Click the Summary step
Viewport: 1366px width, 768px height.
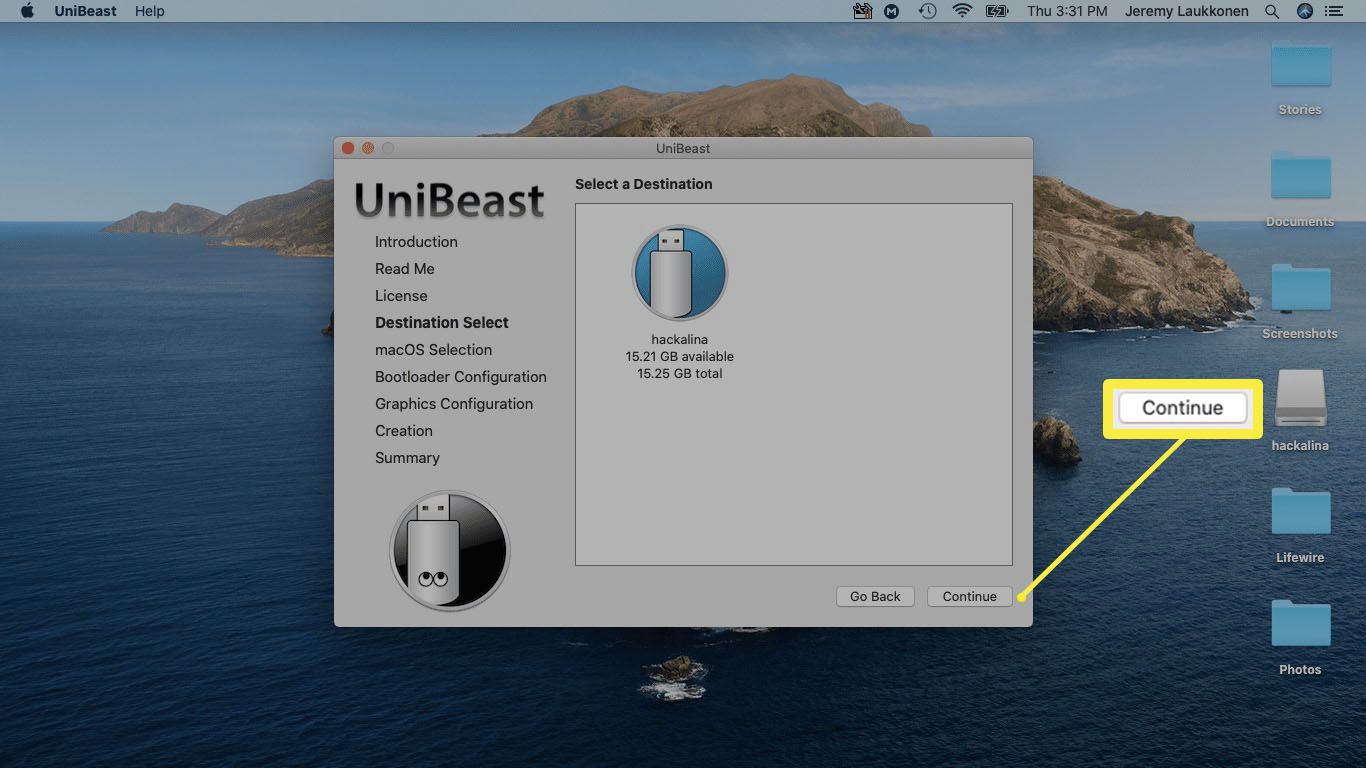[407, 458]
